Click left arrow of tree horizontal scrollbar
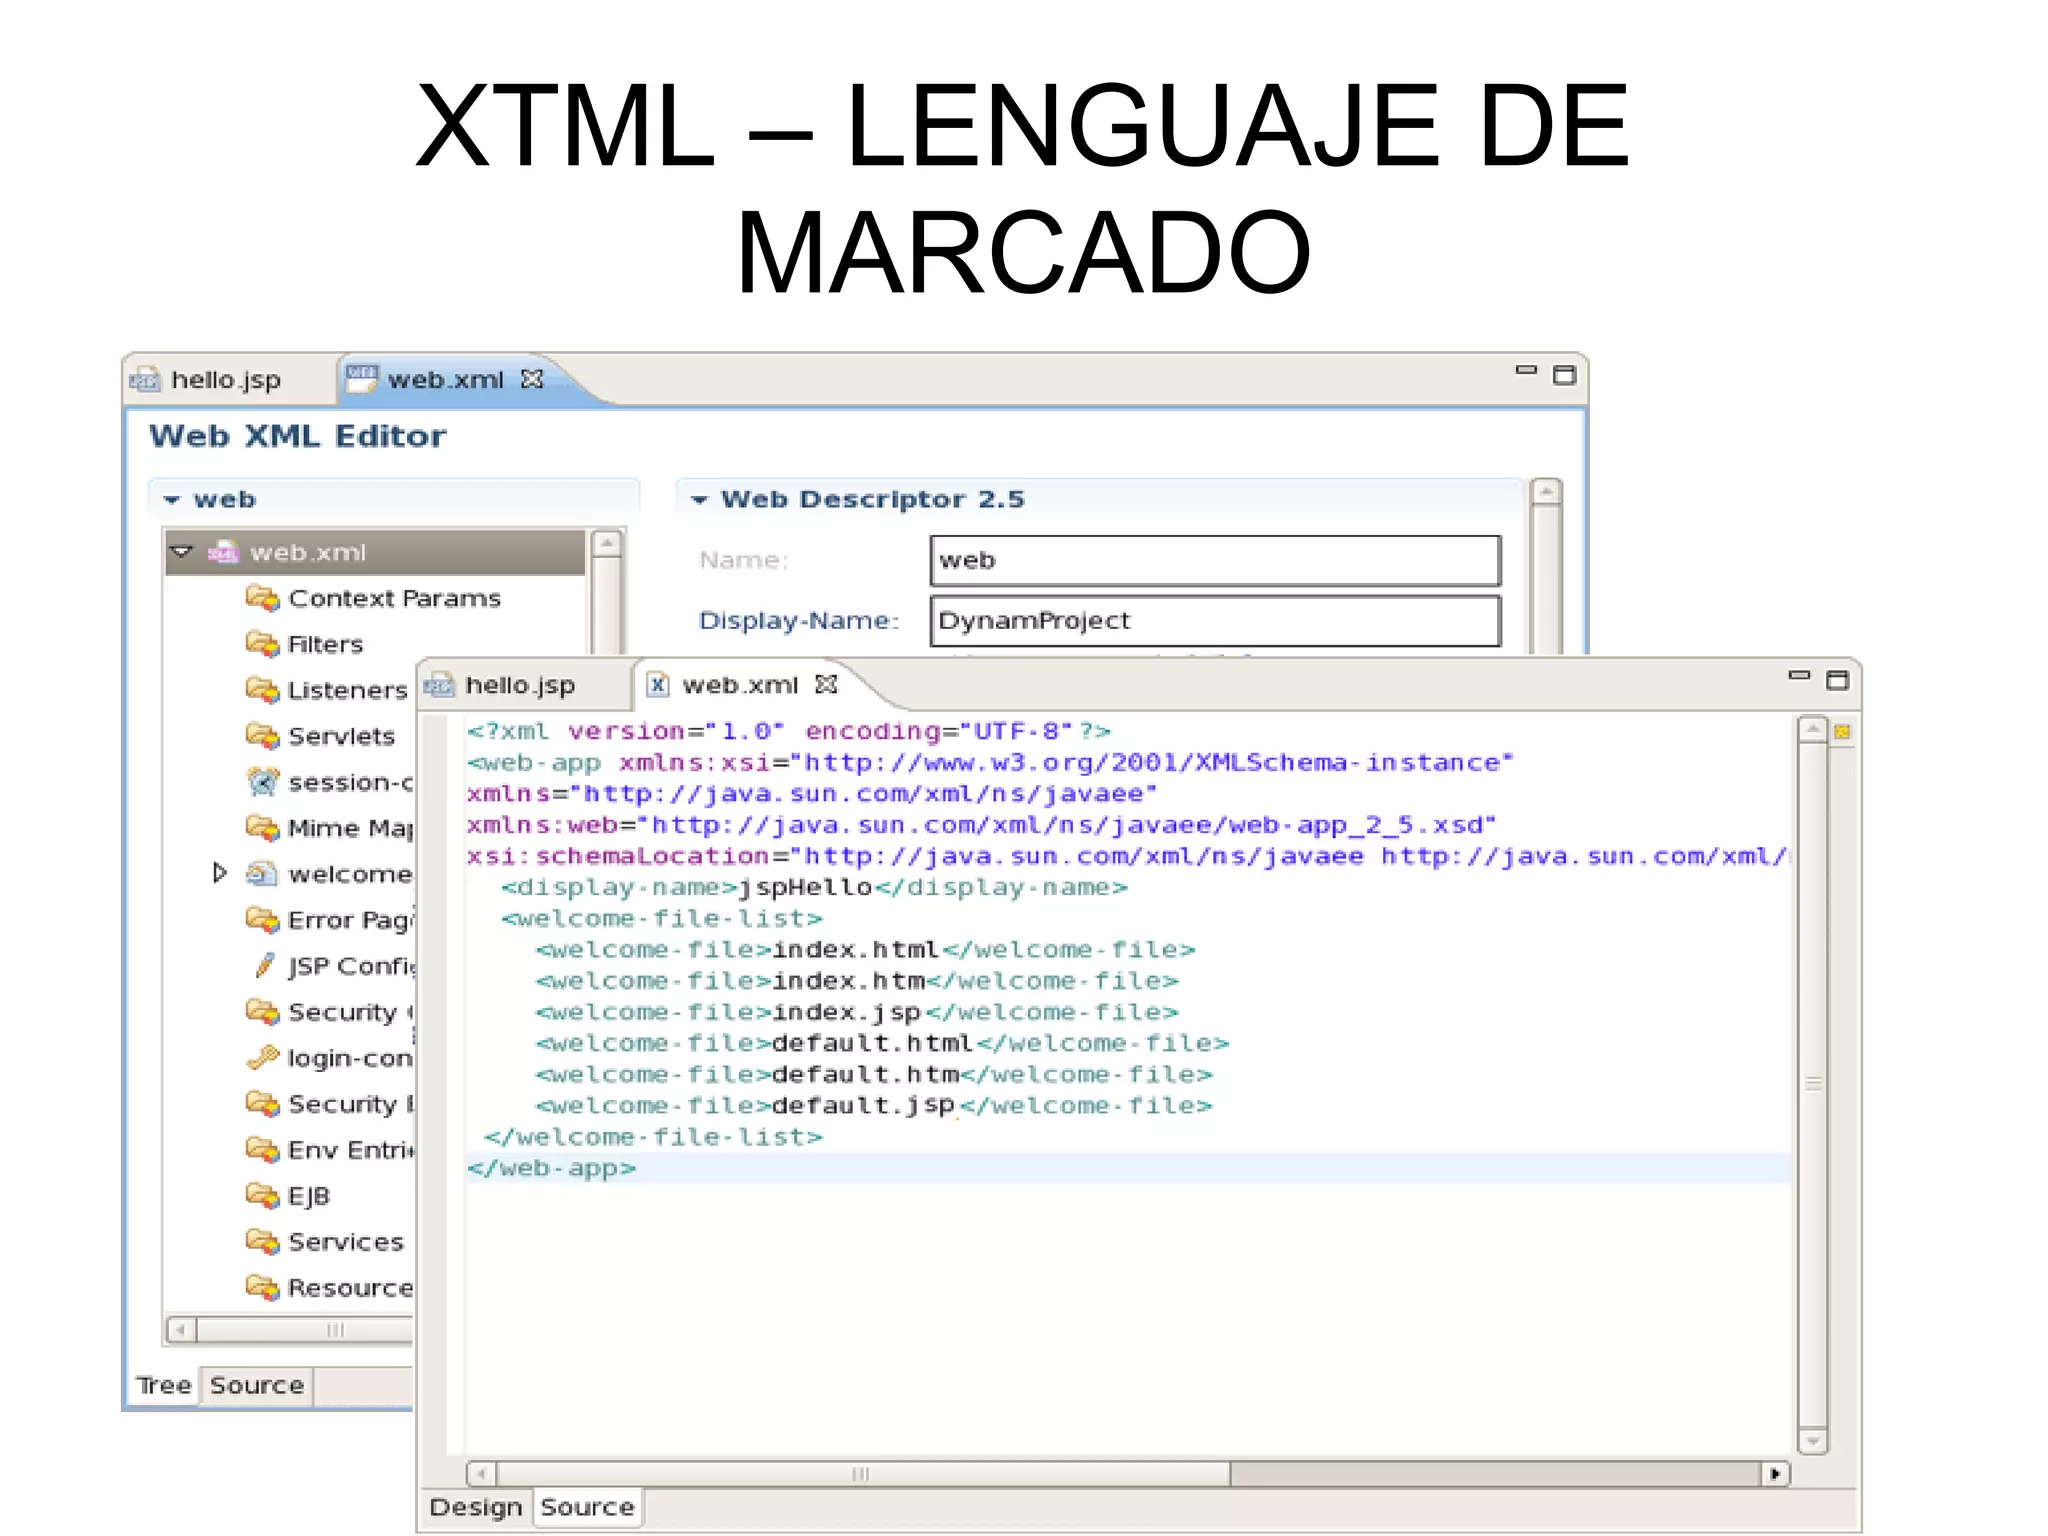The height and width of the screenshot is (1536, 2048). pyautogui.click(x=181, y=1330)
